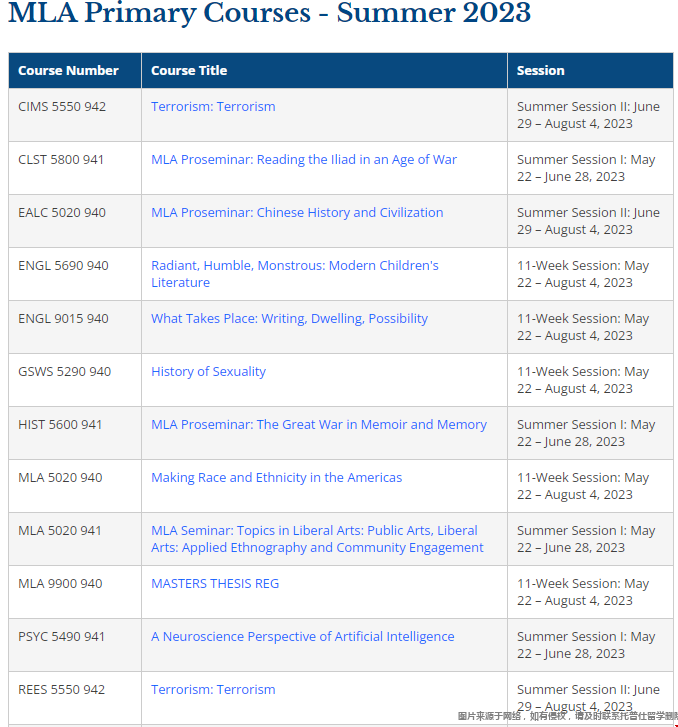Click the MASTERS THESIS REG link
678x727 pixels.
(215, 584)
